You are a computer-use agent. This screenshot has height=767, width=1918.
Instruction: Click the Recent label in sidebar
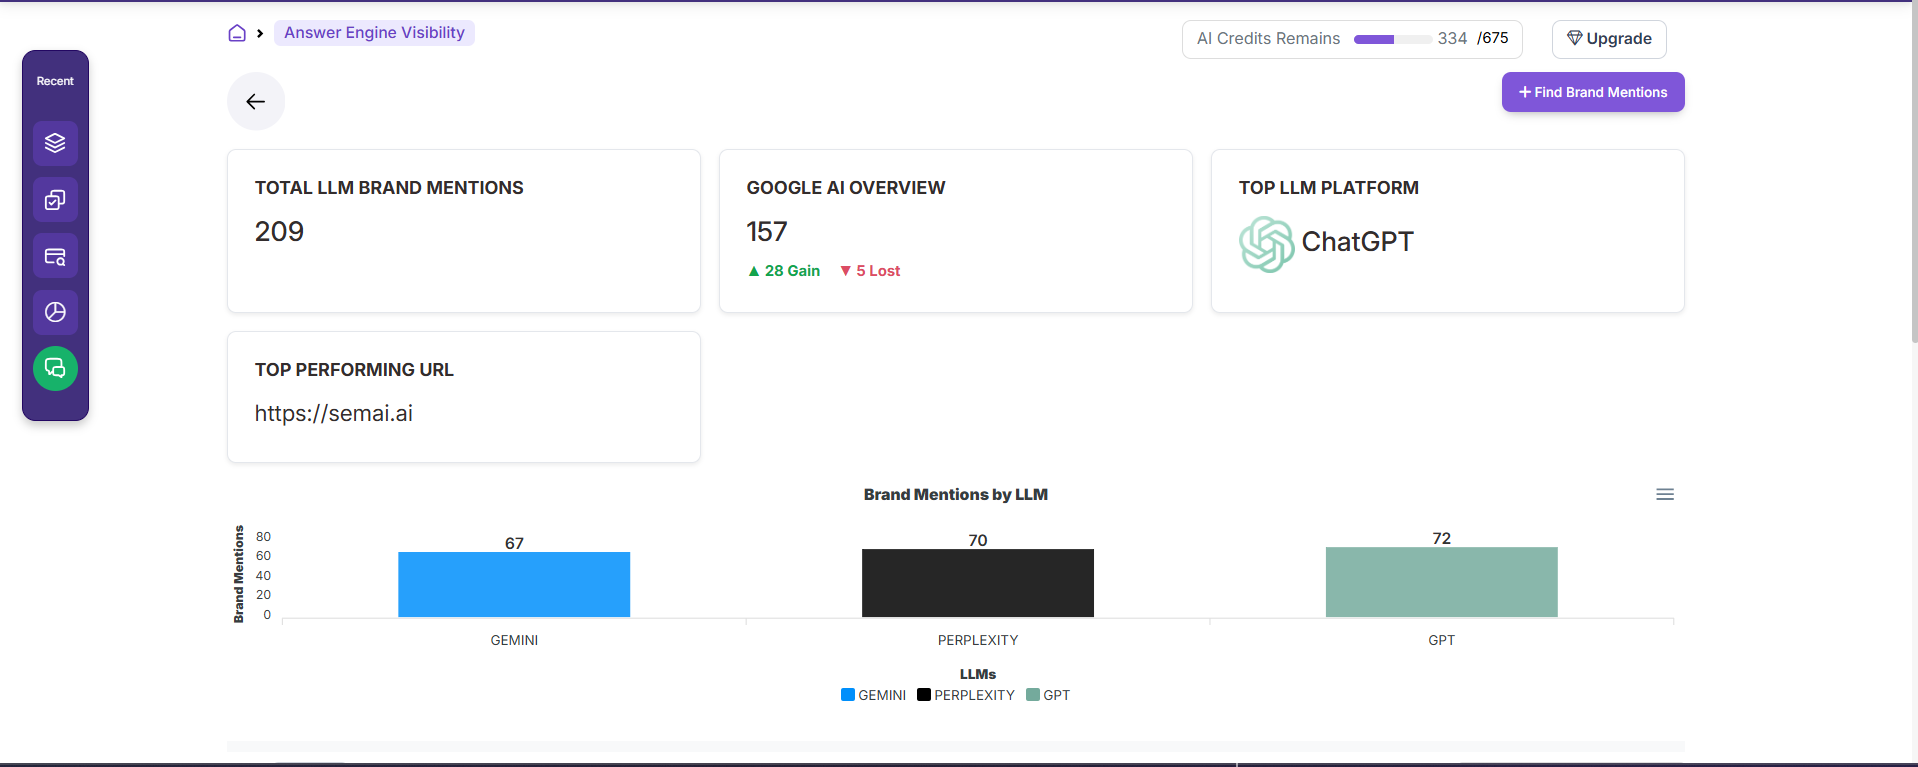click(x=55, y=81)
